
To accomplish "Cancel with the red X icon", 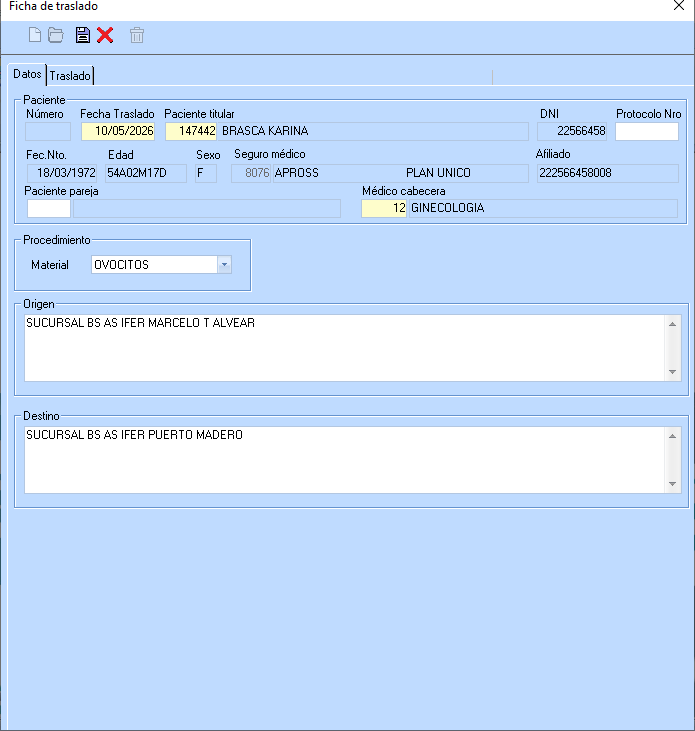I will click(x=105, y=35).
